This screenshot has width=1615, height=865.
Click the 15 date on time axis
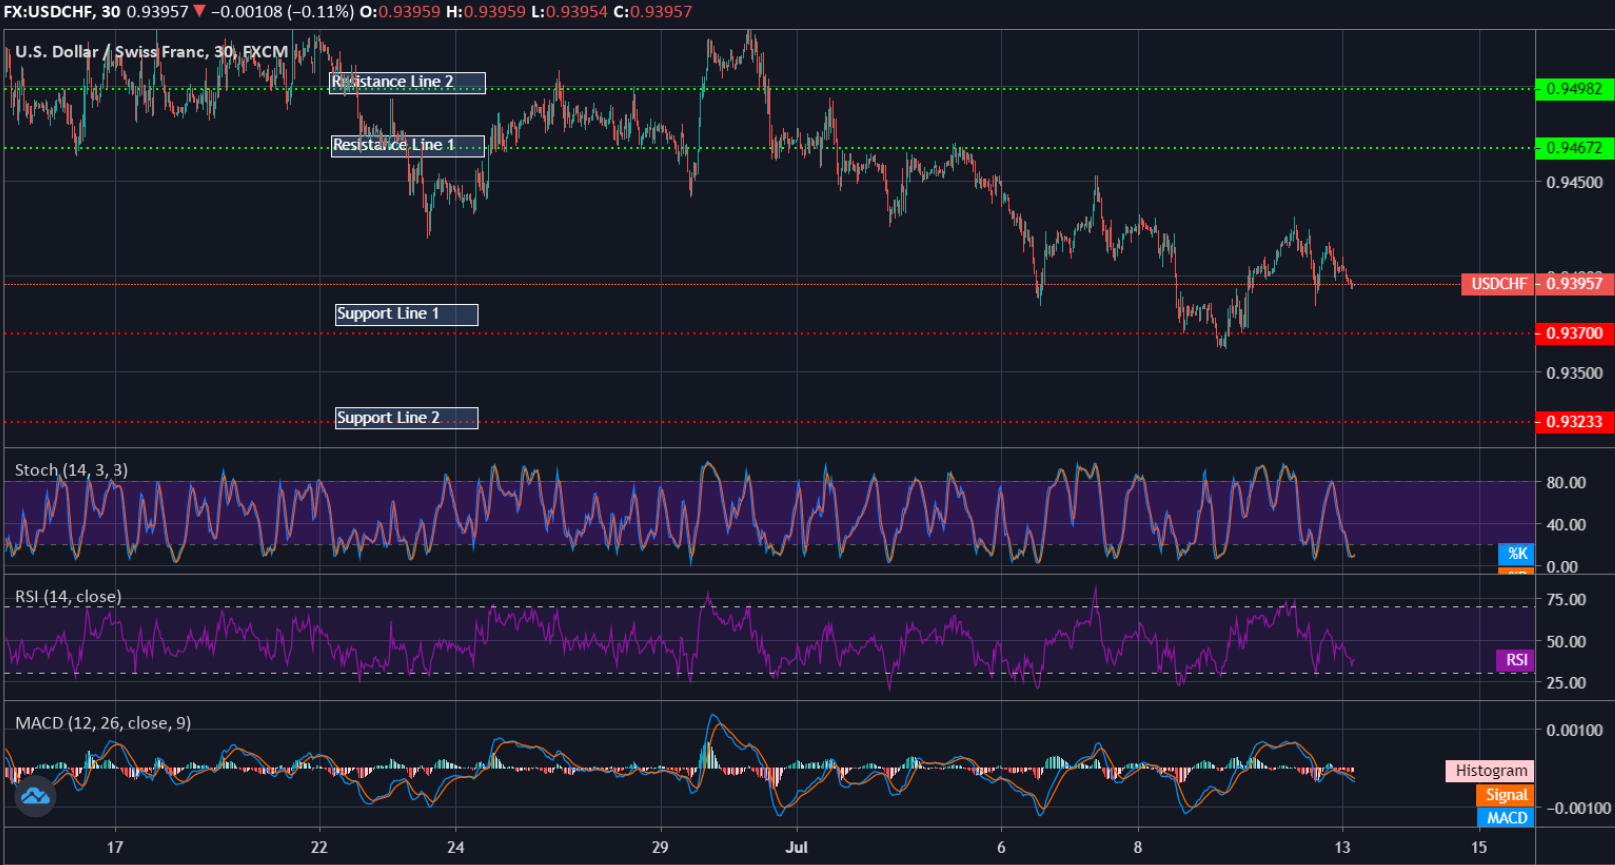[x=1479, y=848]
